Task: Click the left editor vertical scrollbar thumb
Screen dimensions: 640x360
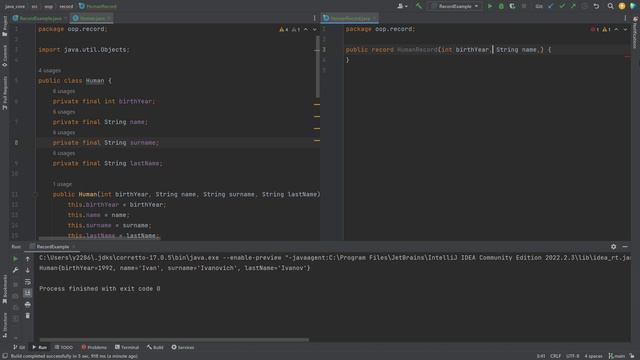Action: [318, 67]
